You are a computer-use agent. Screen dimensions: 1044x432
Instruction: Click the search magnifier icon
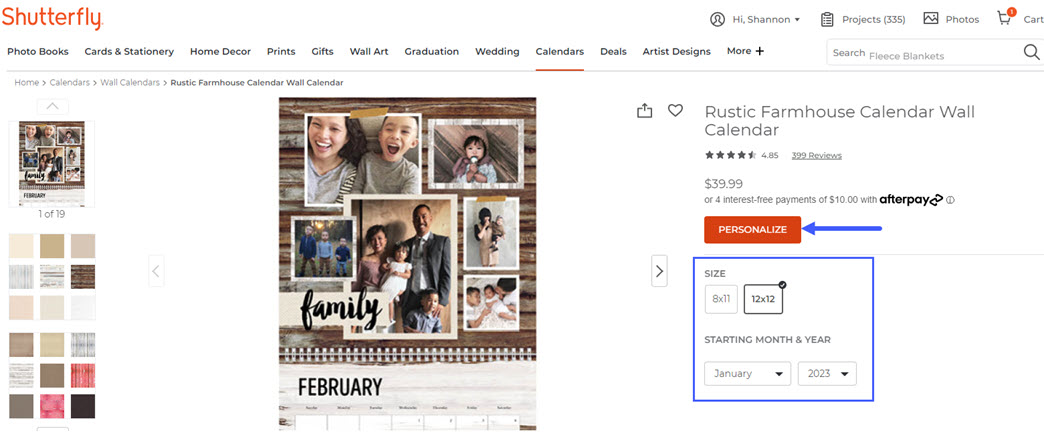point(1031,53)
